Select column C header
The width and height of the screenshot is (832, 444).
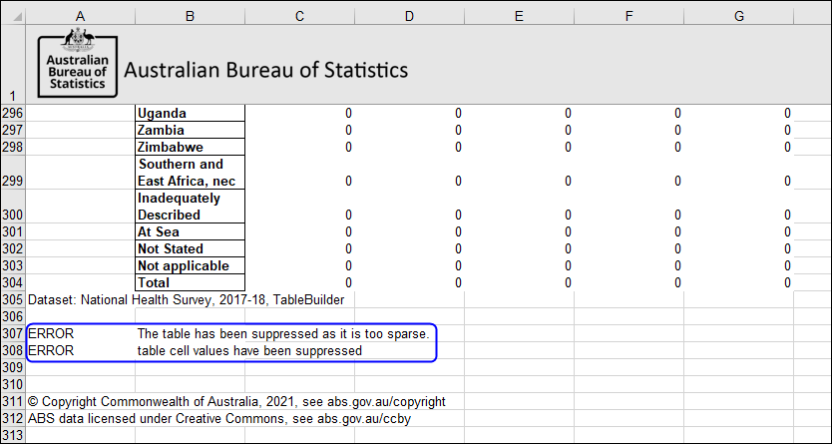coord(300,16)
